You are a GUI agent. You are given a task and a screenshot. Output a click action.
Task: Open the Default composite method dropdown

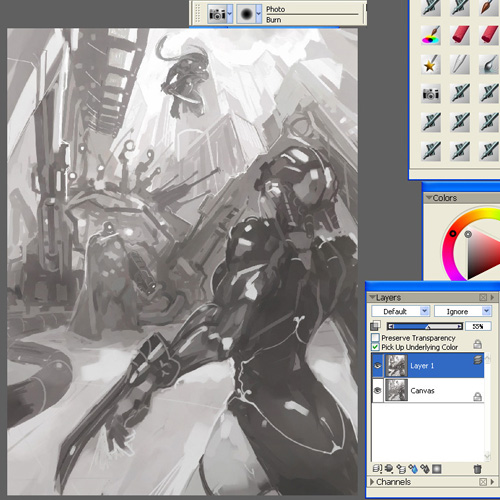[x=400, y=311]
